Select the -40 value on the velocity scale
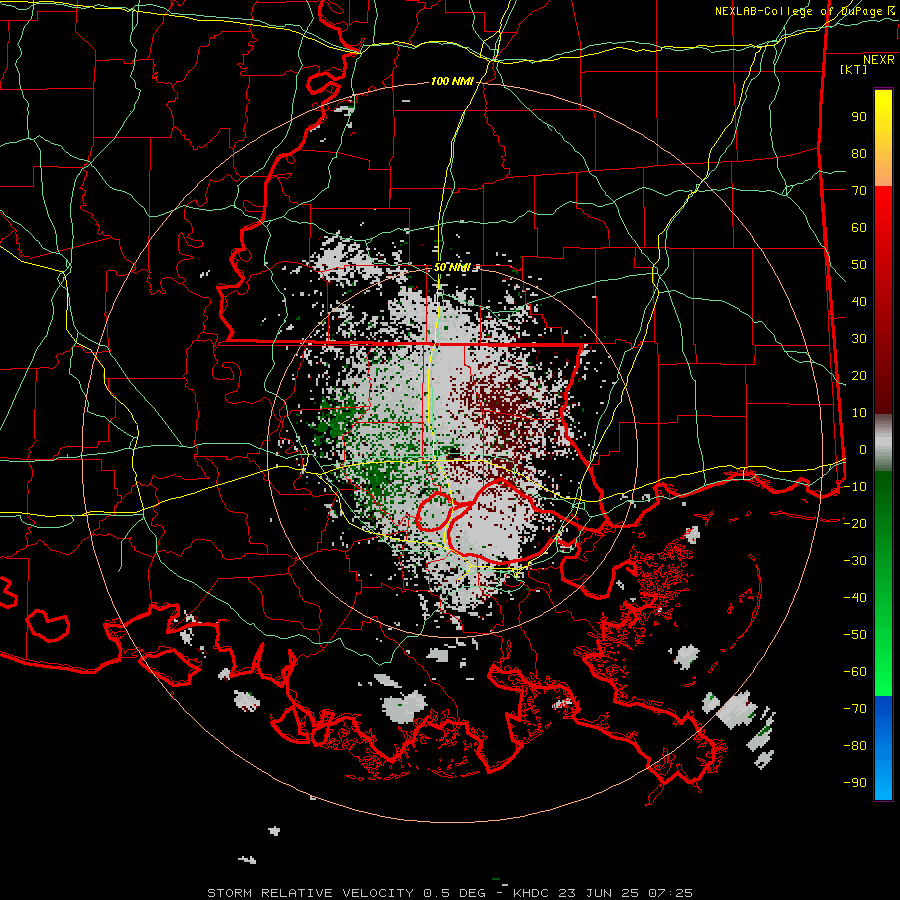The height and width of the screenshot is (900, 900). click(x=855, y=598)
